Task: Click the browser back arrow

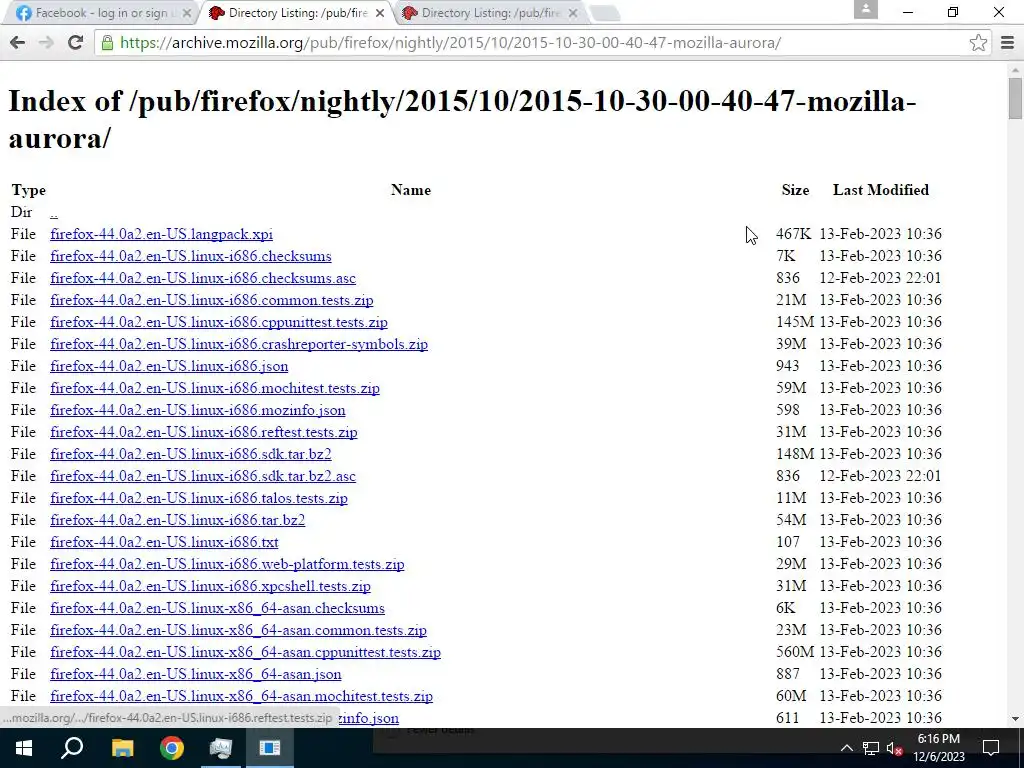Action: pyautogui.click(x=18, y=42)
